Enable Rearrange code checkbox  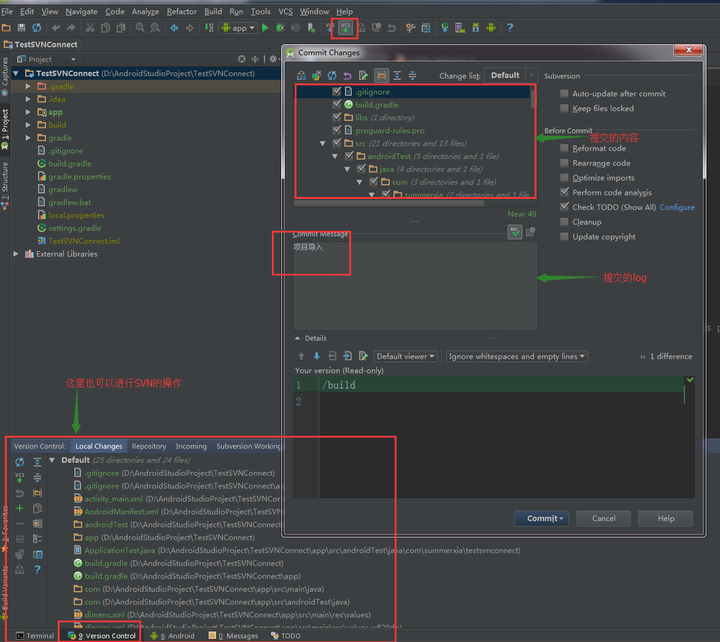tap(564, 163)
